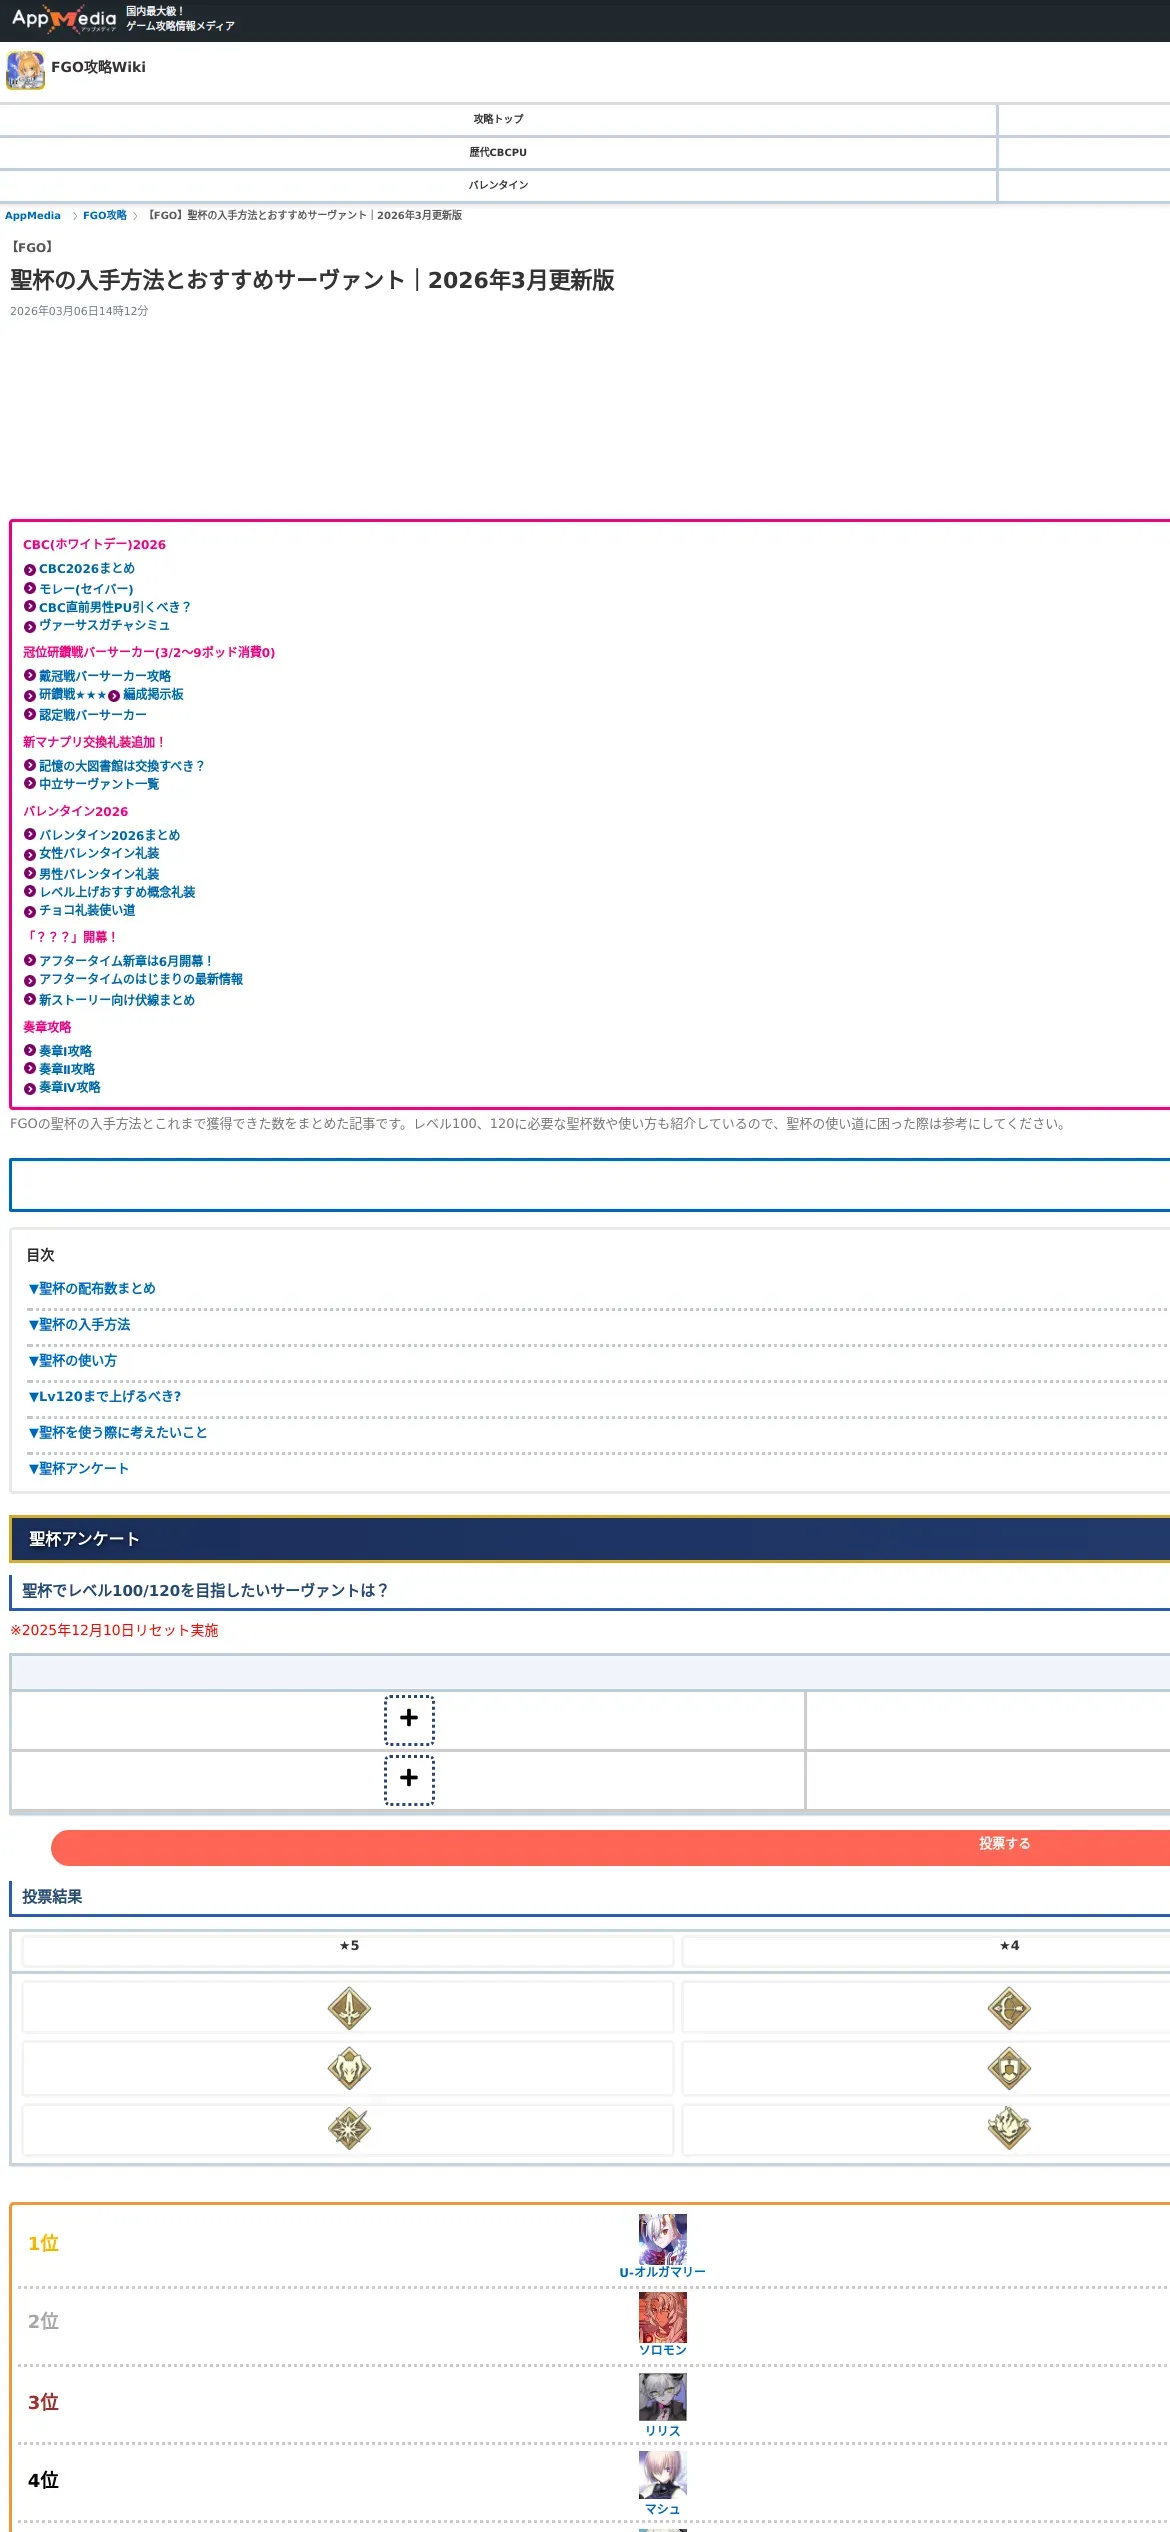Open 記憶の大図書館は交換すべき？ link

pyautogui.click(x=122, y=767)
